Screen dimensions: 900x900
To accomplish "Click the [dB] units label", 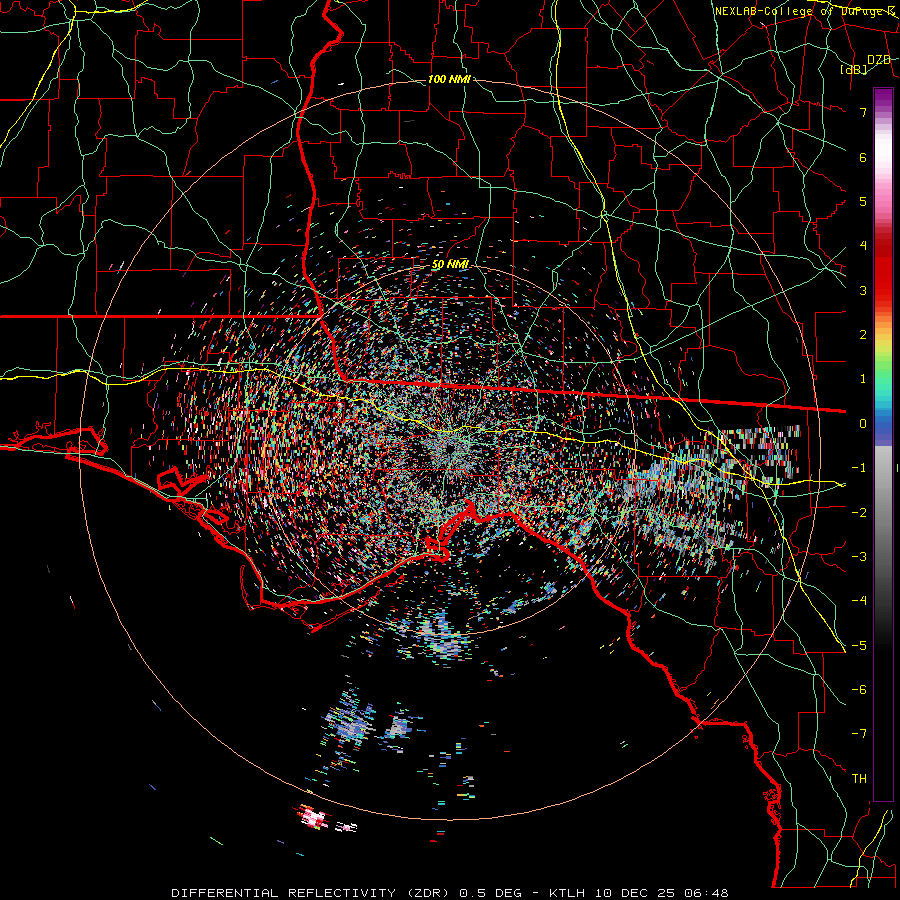I will [x=854, y=70].
